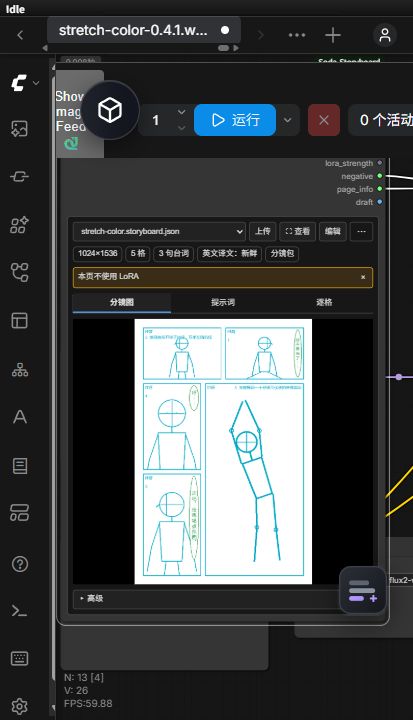413x720 pixels.
Task: Click the floating list-plus button bottom right
Action: click(x=362, y=590)
